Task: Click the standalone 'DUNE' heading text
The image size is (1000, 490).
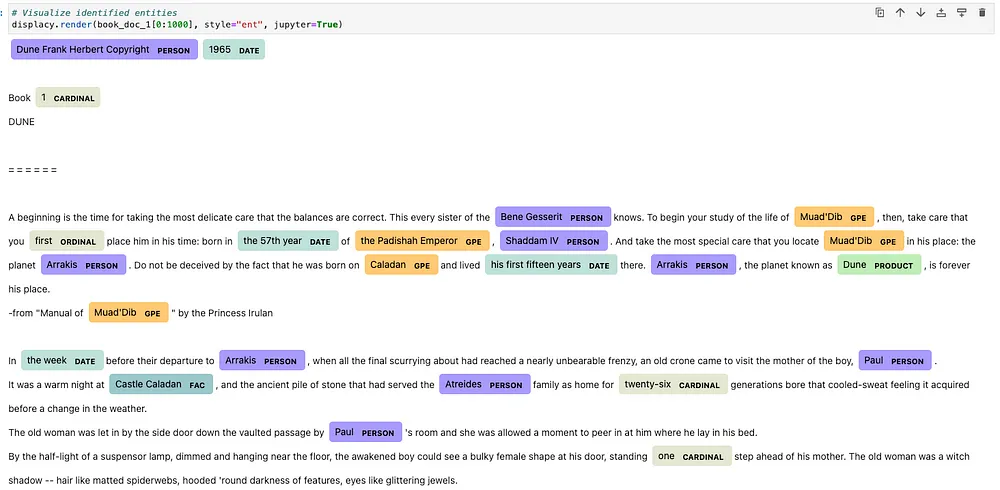Action: (x=22, y=121)
